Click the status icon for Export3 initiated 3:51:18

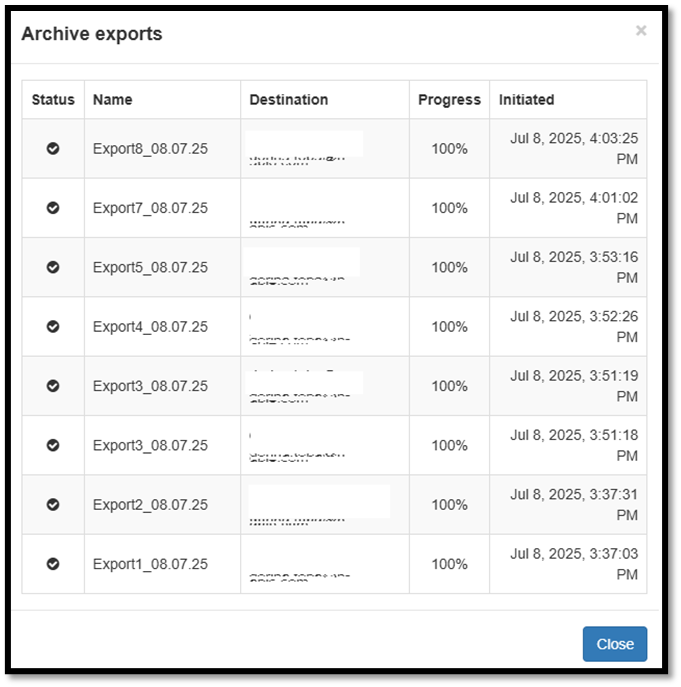(53, 445)
